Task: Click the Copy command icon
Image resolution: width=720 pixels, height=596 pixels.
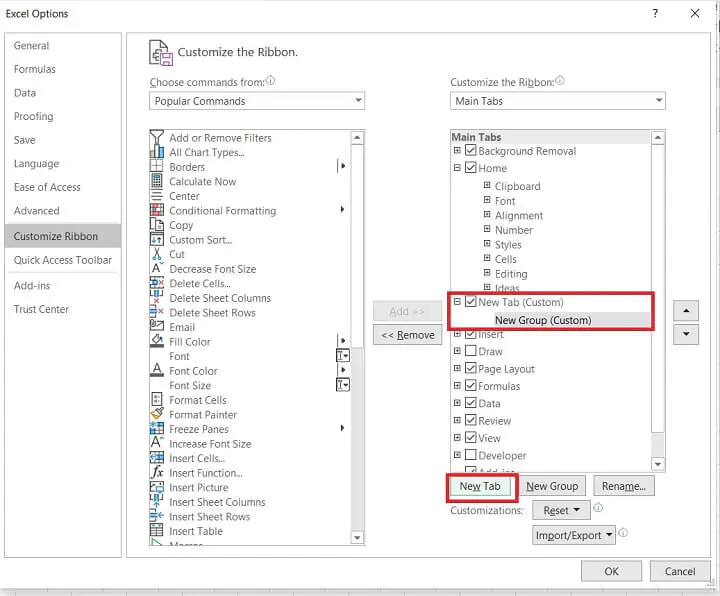Action: pos(157,225)
